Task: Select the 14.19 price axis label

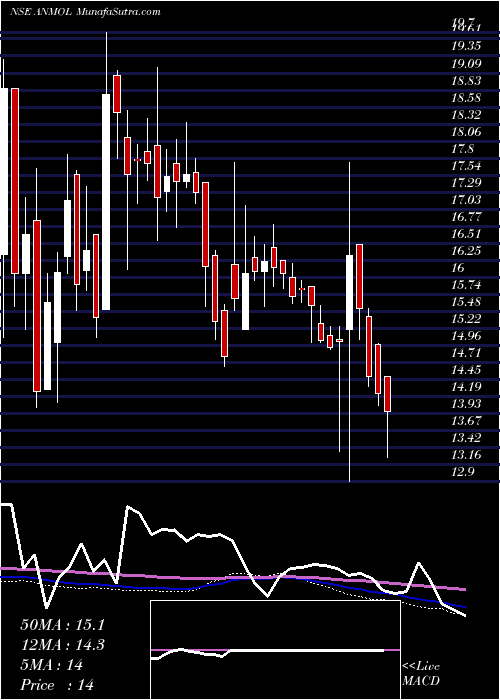Action: [467, 387]
